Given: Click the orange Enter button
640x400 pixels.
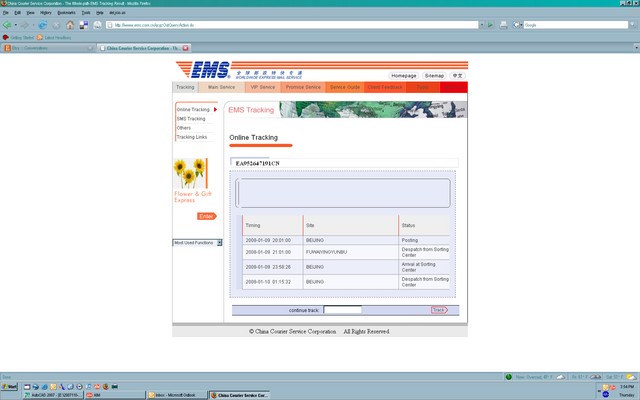Looking at the screenshot, I should click(x=207, y=216).
